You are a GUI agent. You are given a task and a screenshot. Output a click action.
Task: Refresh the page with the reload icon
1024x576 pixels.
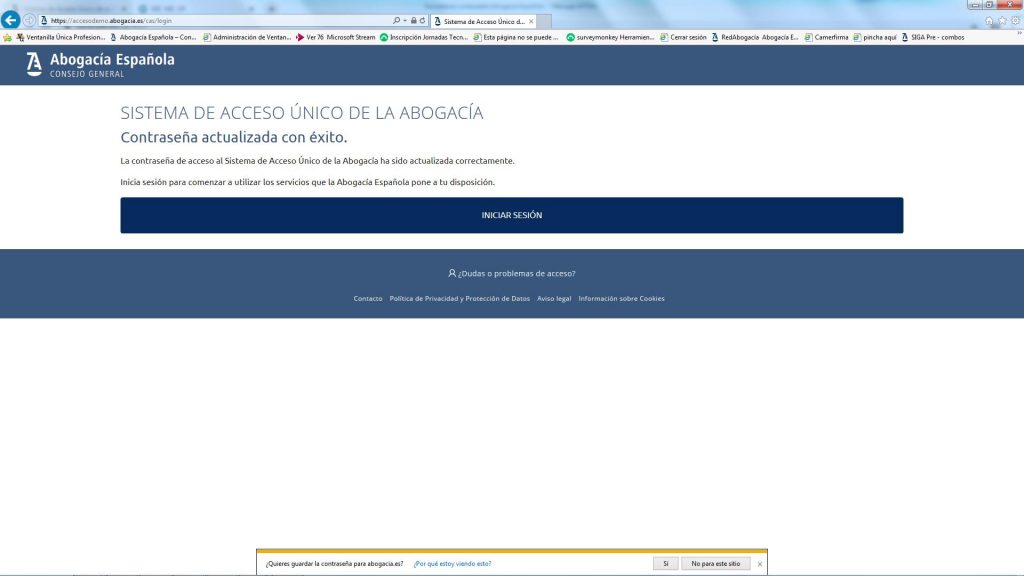pyautogui.click(x=423, y=21)
